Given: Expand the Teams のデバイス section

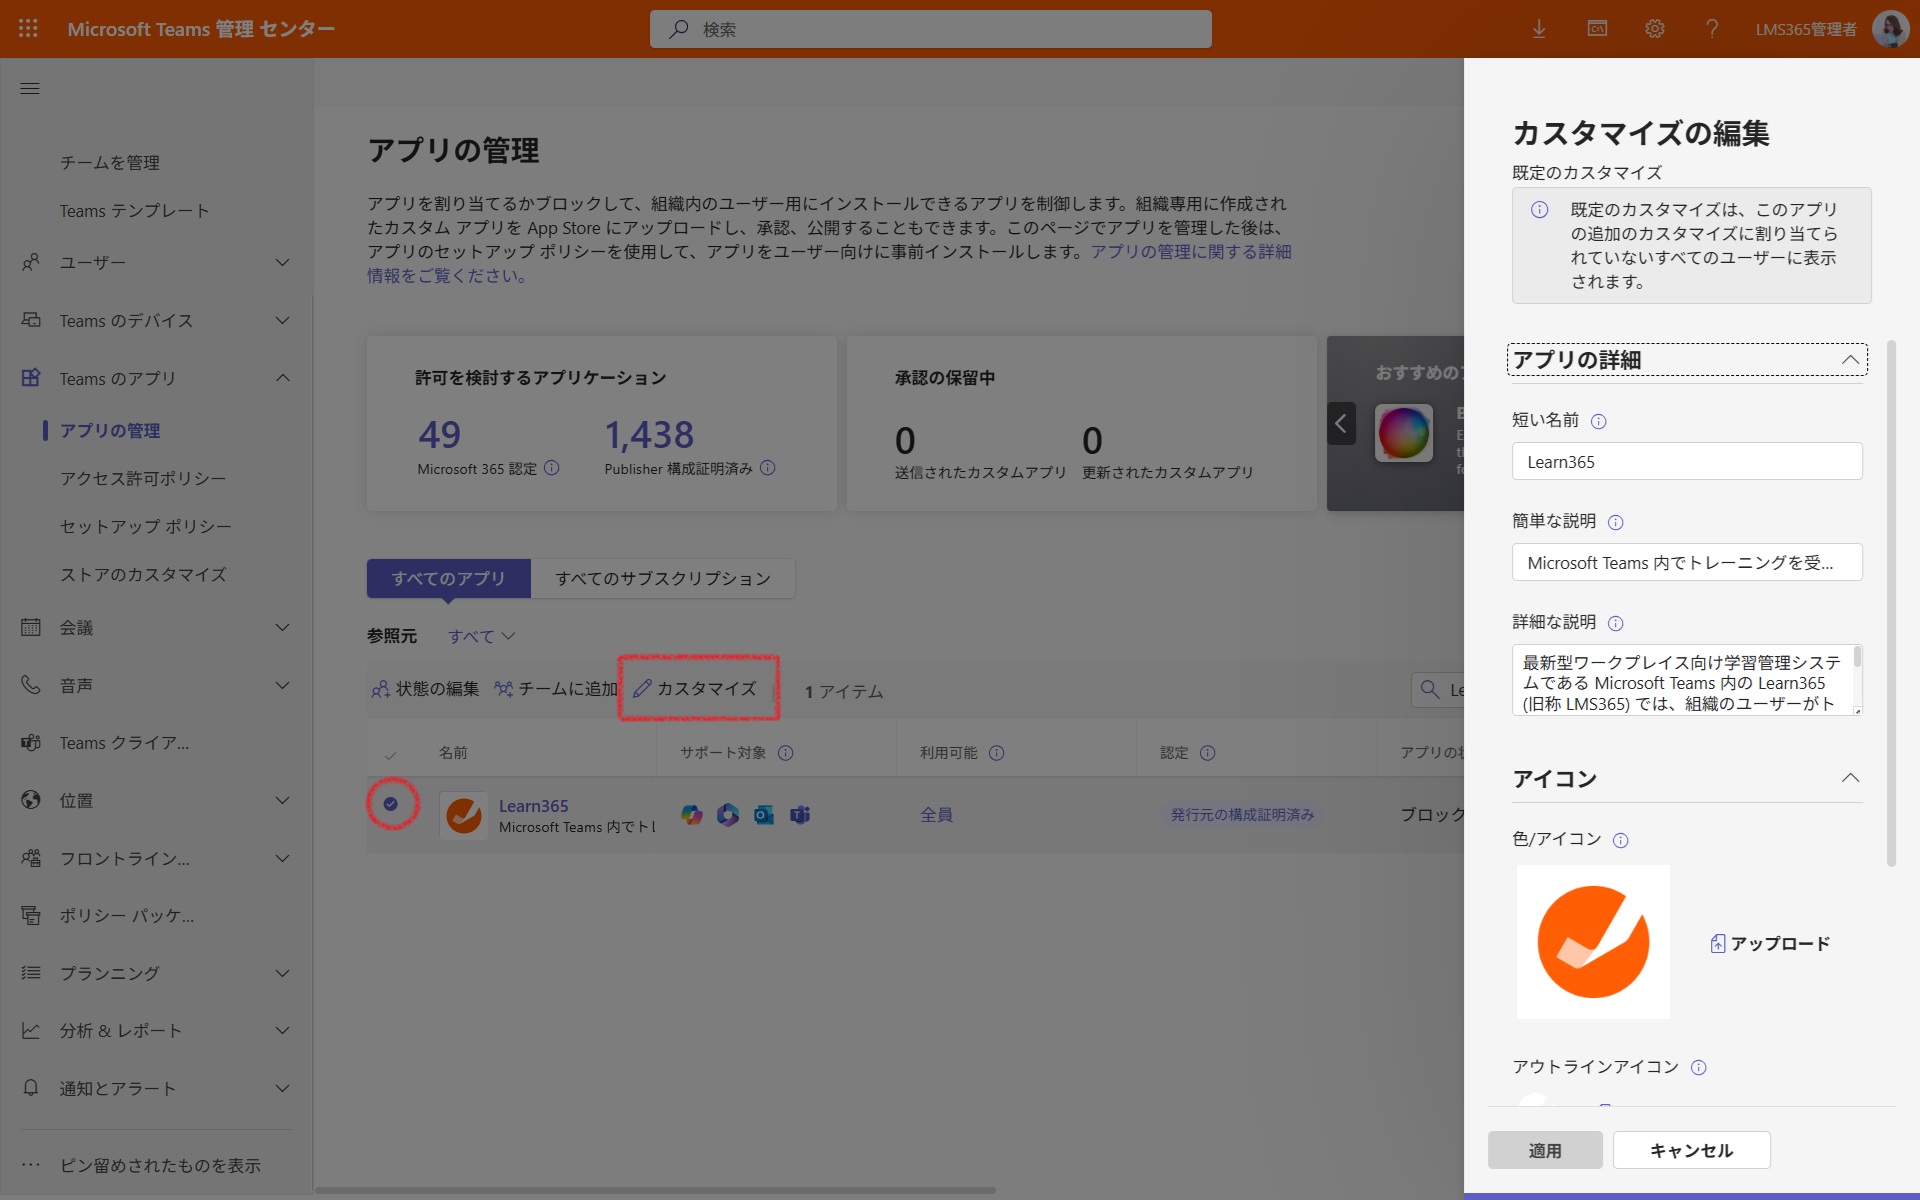Looking at the screenshot, I should click(283, 321).
